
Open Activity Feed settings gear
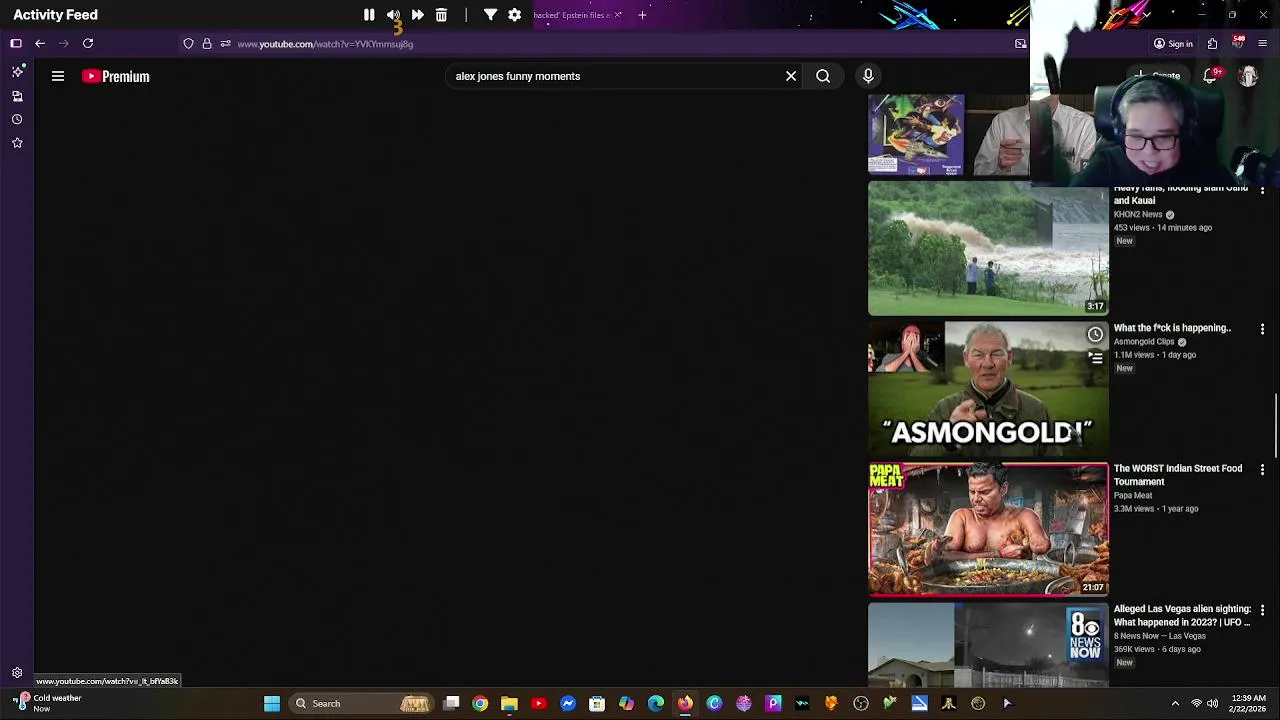[x=514, y=15]
